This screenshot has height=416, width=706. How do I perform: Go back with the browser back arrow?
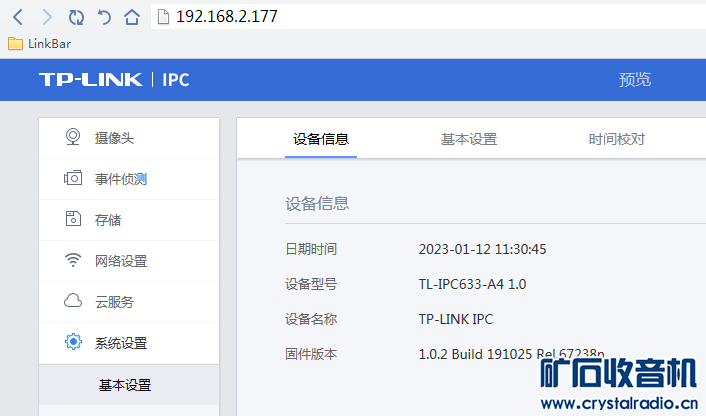18,17
